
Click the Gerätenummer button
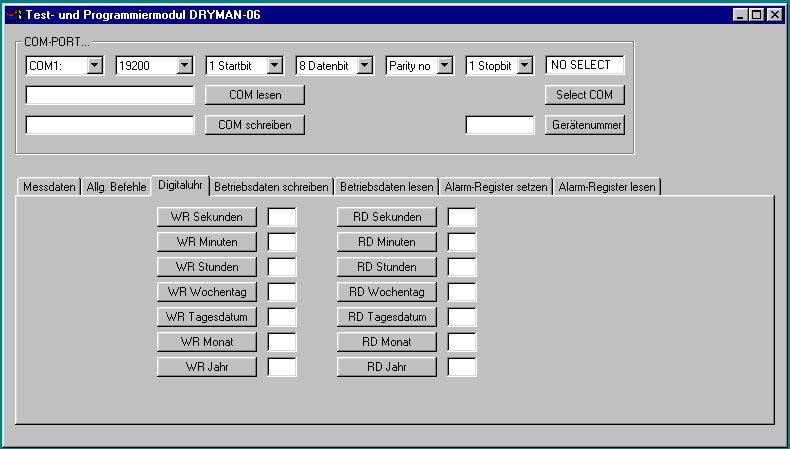pyautogui.click(x=584, y=125)
